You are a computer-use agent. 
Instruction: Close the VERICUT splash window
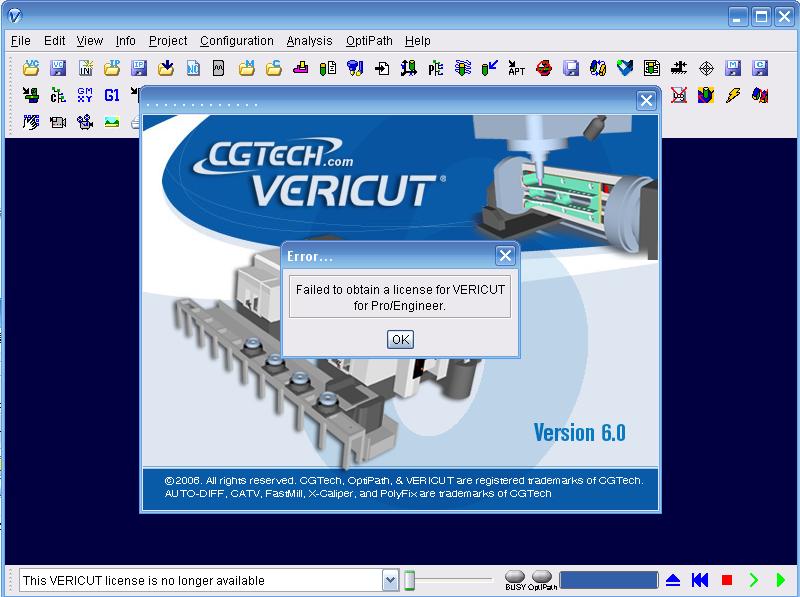pyautogui.click(x=646, y=101)
